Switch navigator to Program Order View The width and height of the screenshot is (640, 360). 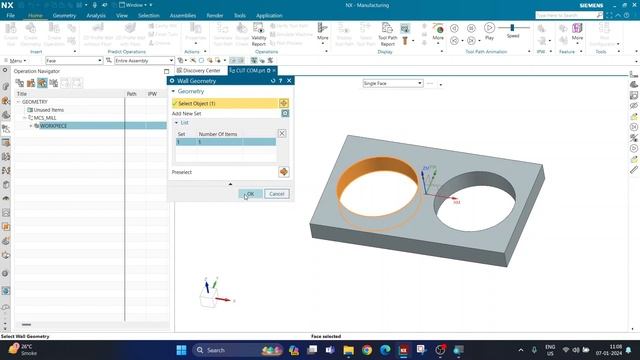(x=20, y=83)
